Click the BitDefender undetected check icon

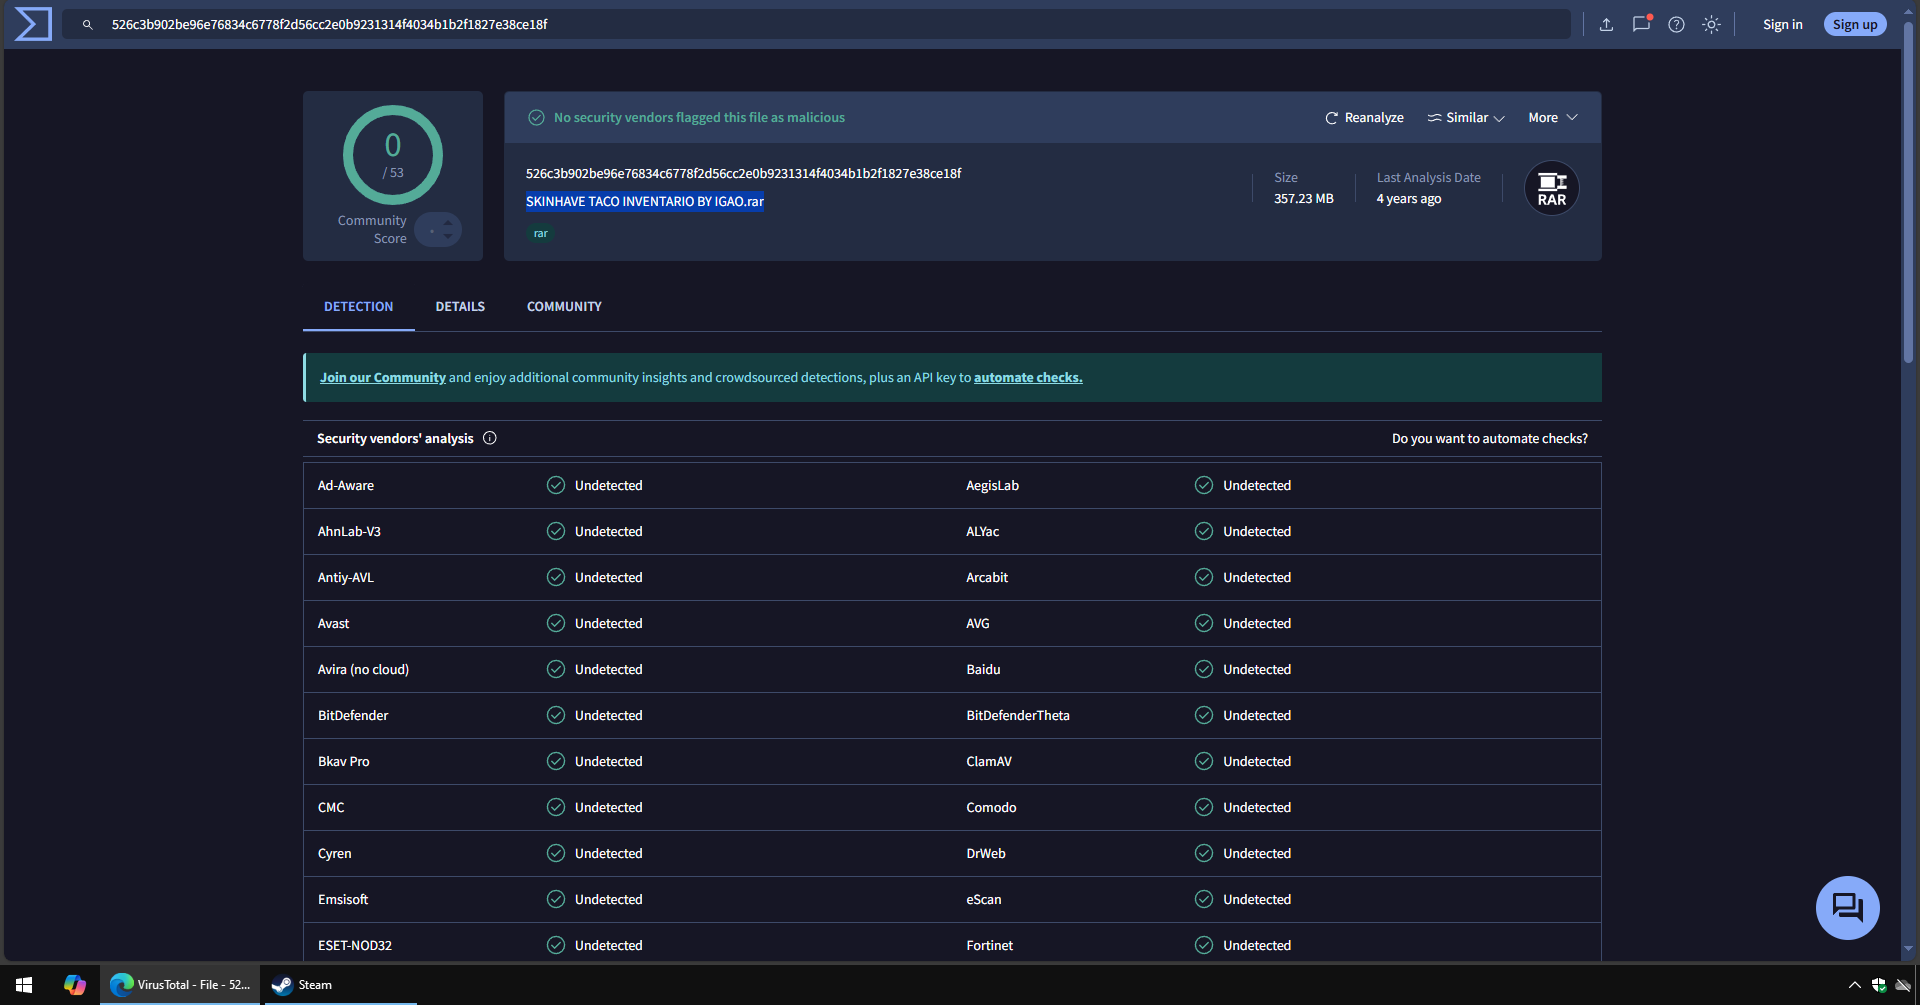(x=556, y=715)
